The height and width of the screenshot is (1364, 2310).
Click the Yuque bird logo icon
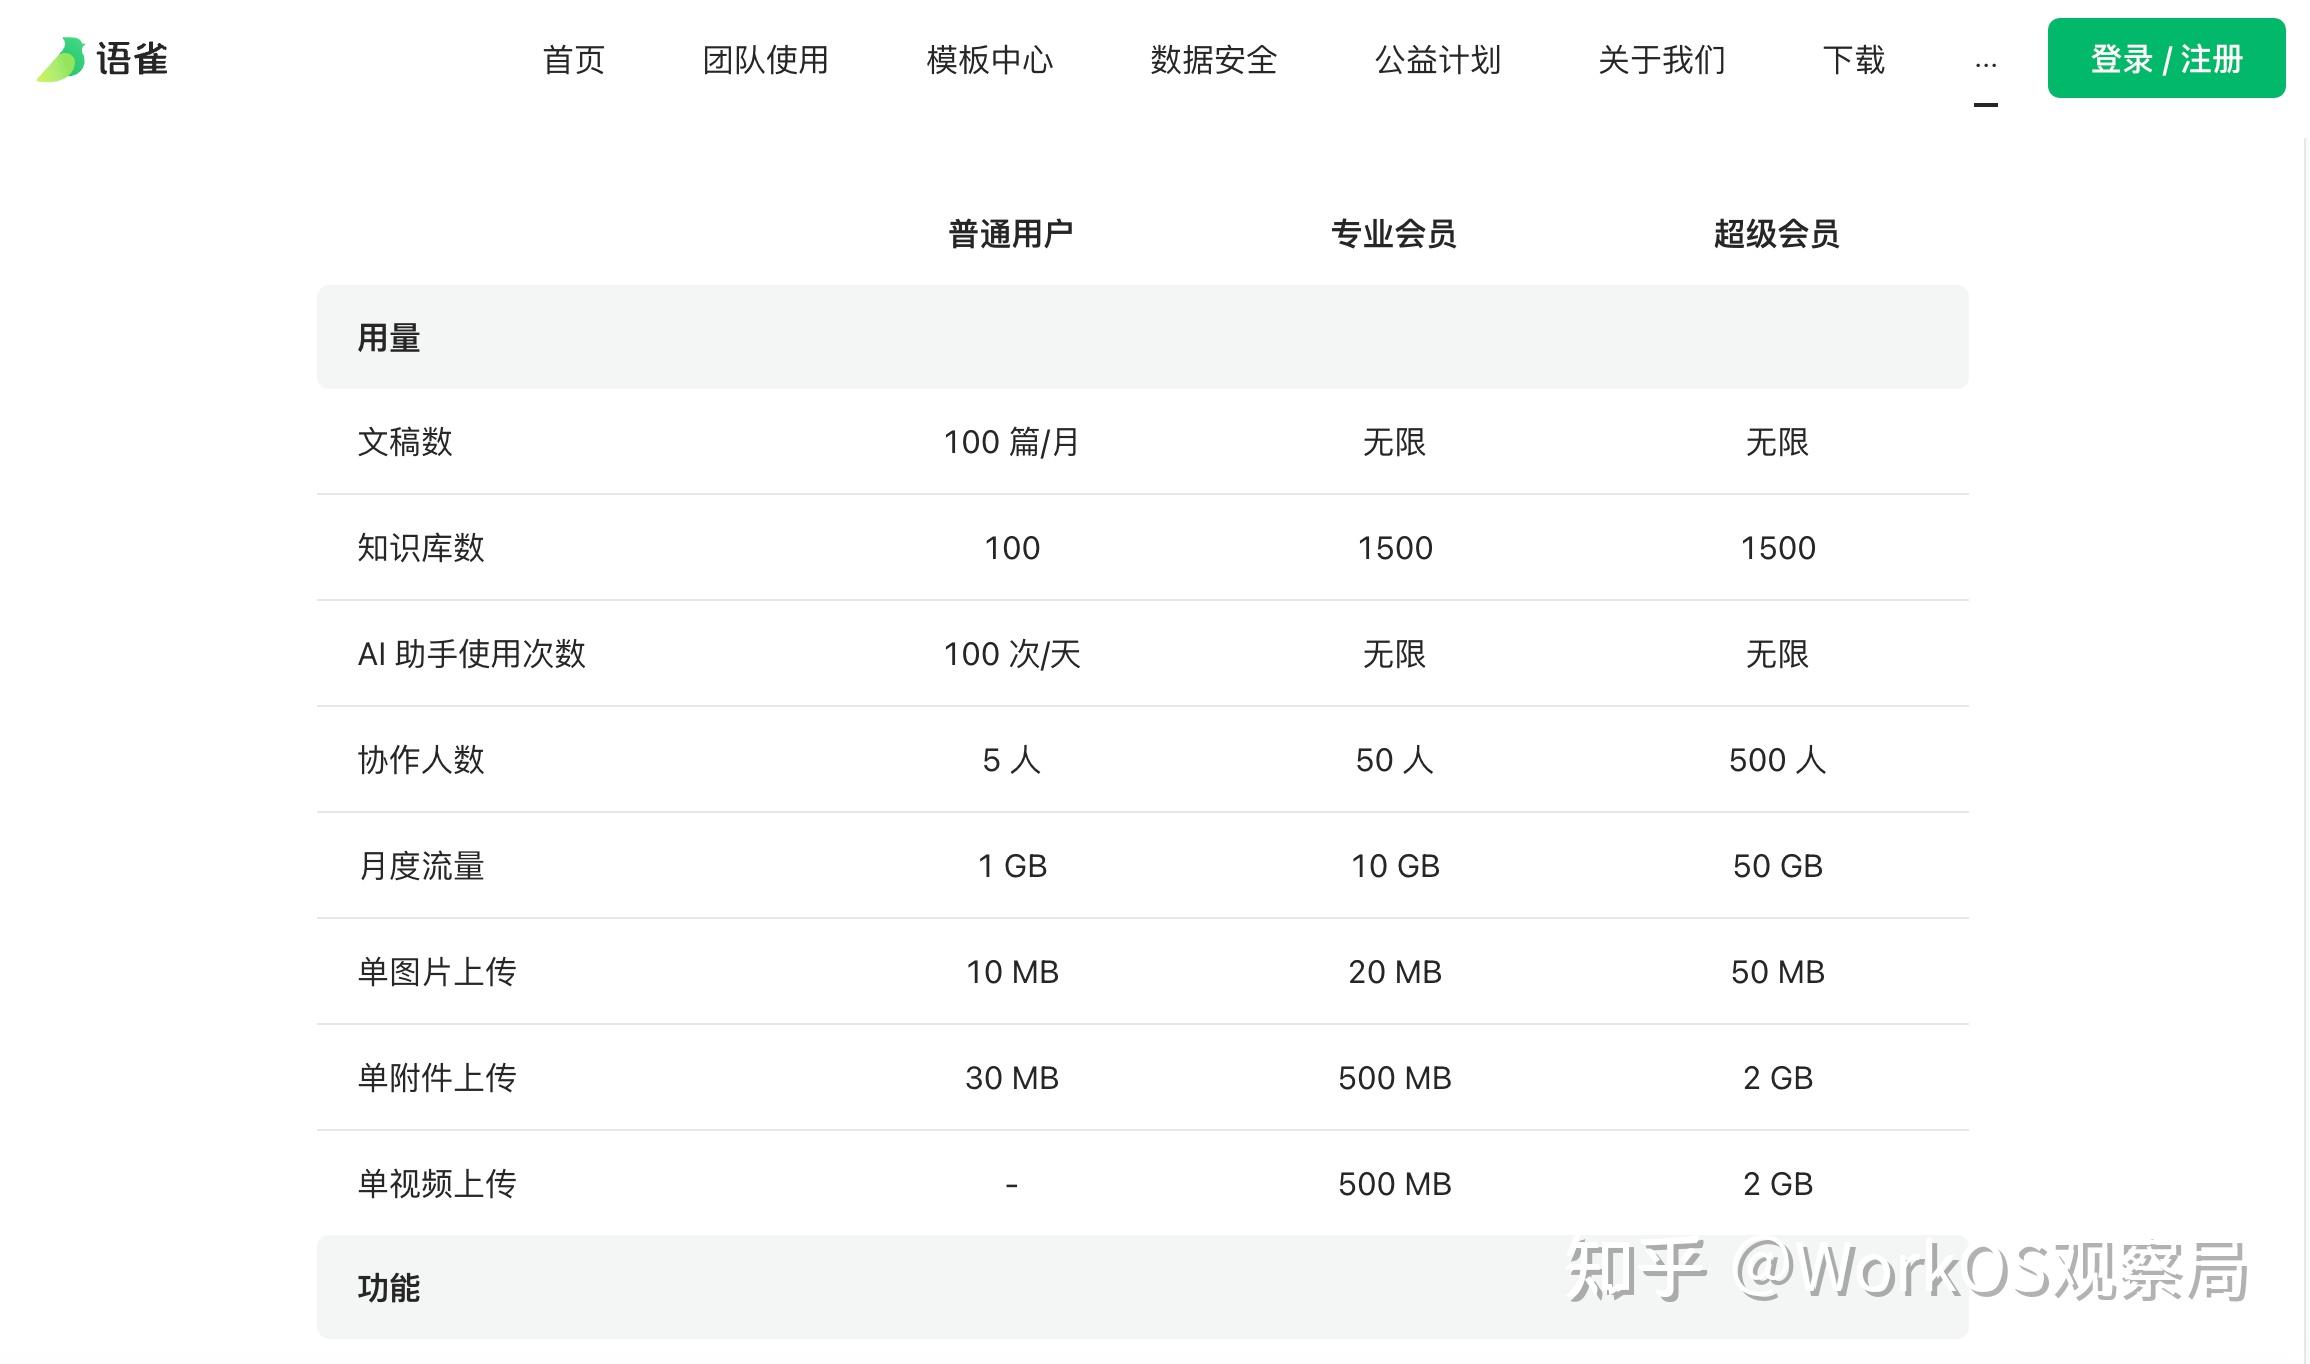tap(62, 60)
